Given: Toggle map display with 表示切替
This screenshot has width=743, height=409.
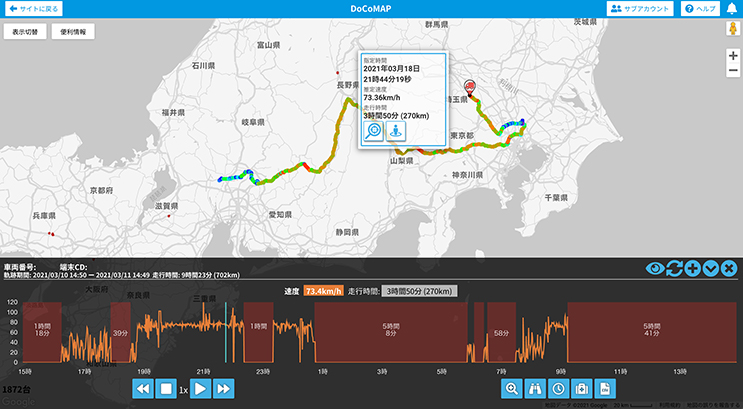Looking at the screenshot, I should pos(26,32).
